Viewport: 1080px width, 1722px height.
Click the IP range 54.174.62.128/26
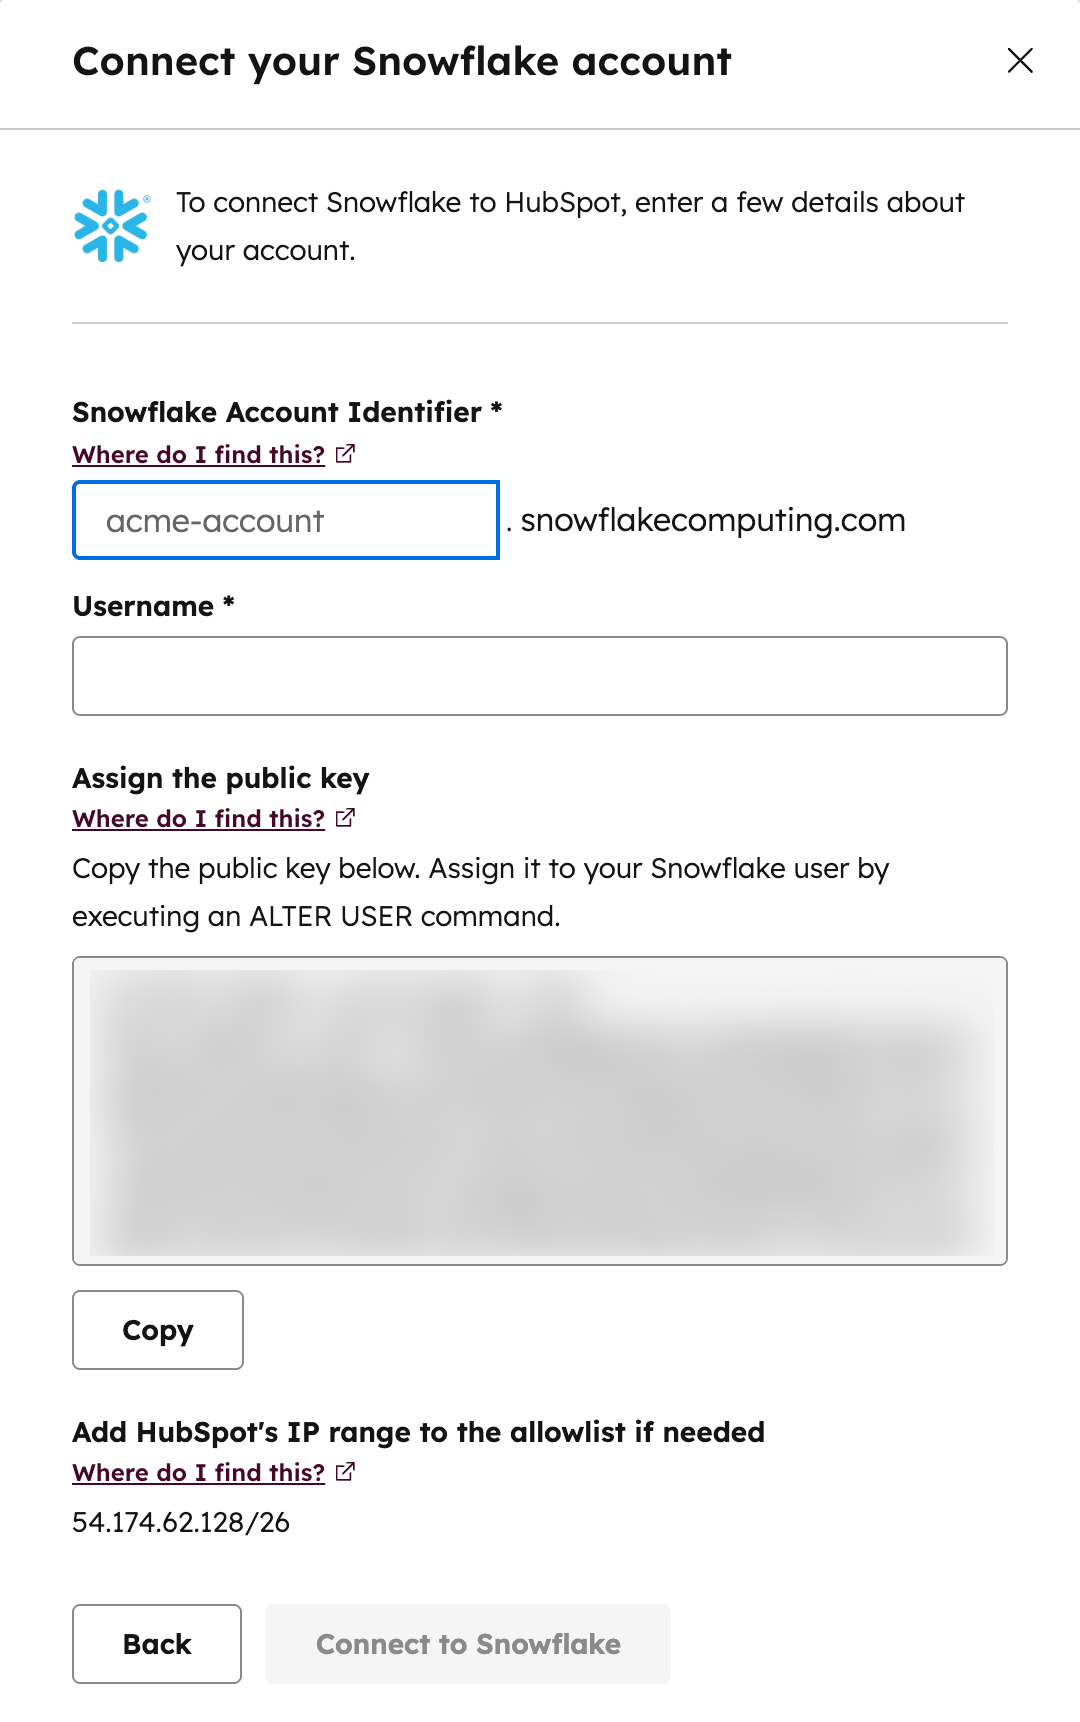pyautogui.click(x=180, y=1523)
